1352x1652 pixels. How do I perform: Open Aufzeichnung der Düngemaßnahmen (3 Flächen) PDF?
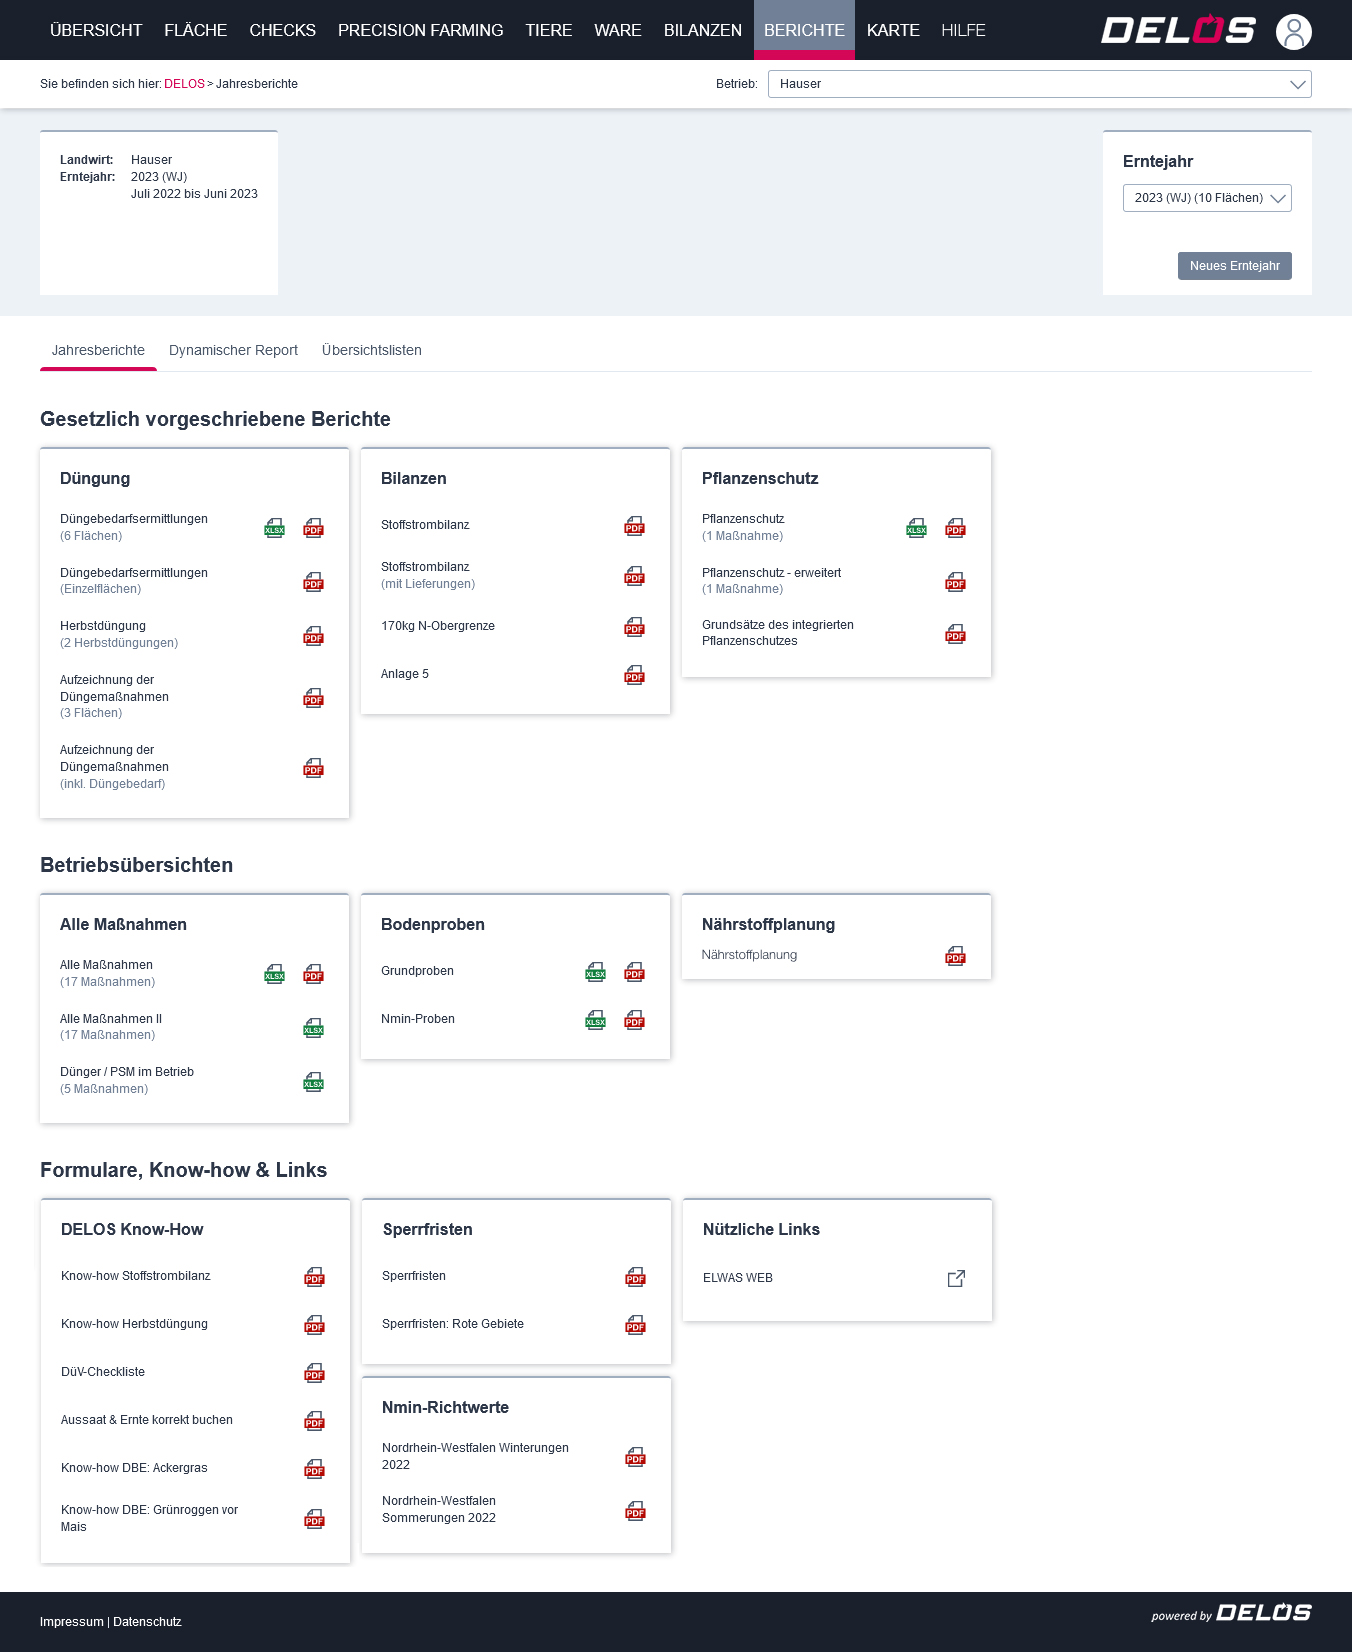click(314, 698)
